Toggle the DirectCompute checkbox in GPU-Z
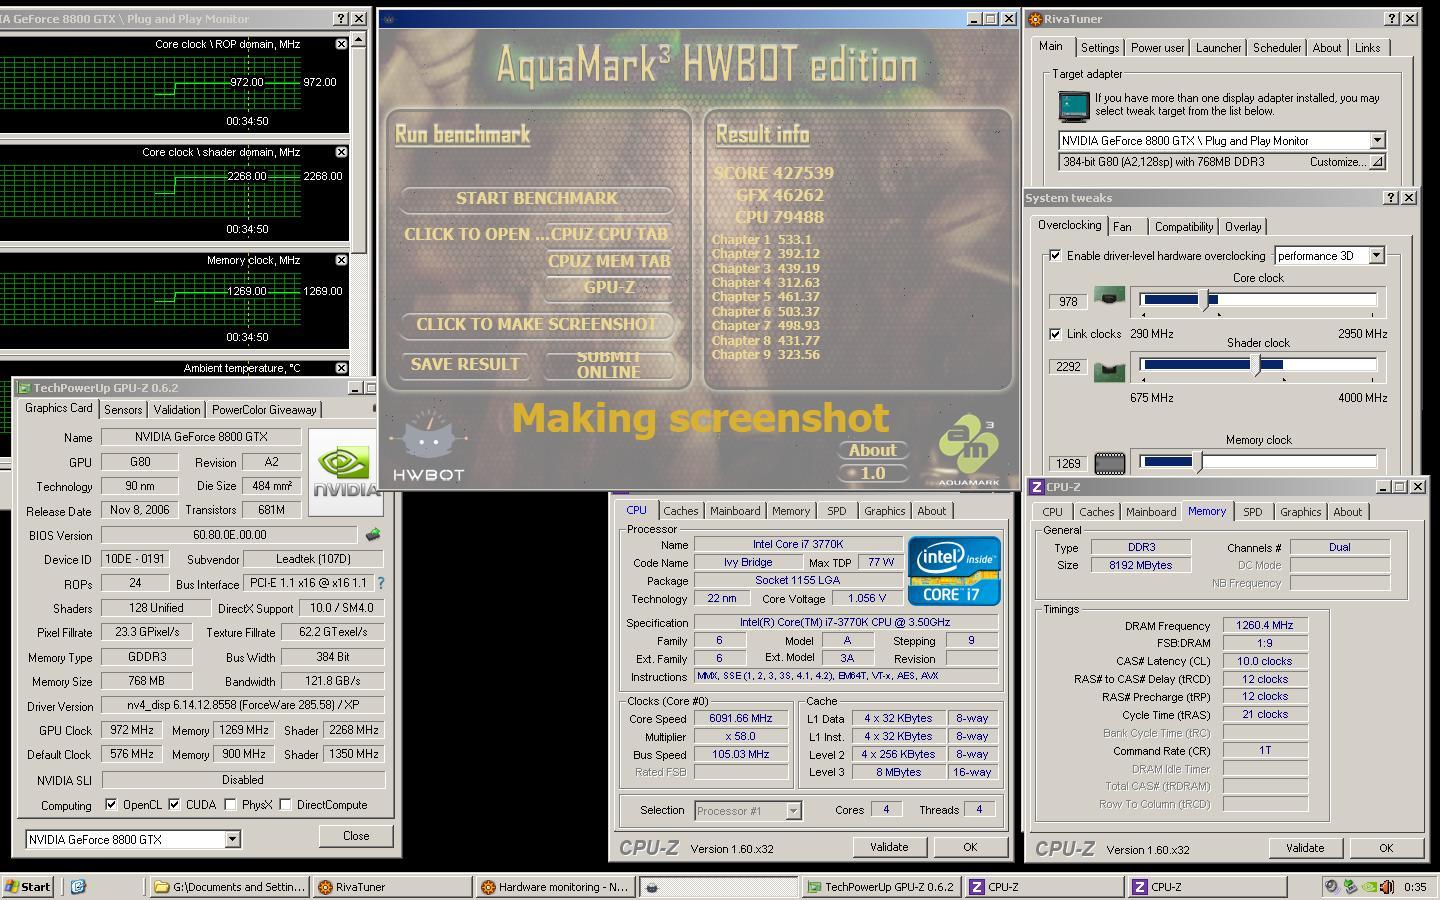The height and width of the screenshot is (900, 1440). point(285,804)
